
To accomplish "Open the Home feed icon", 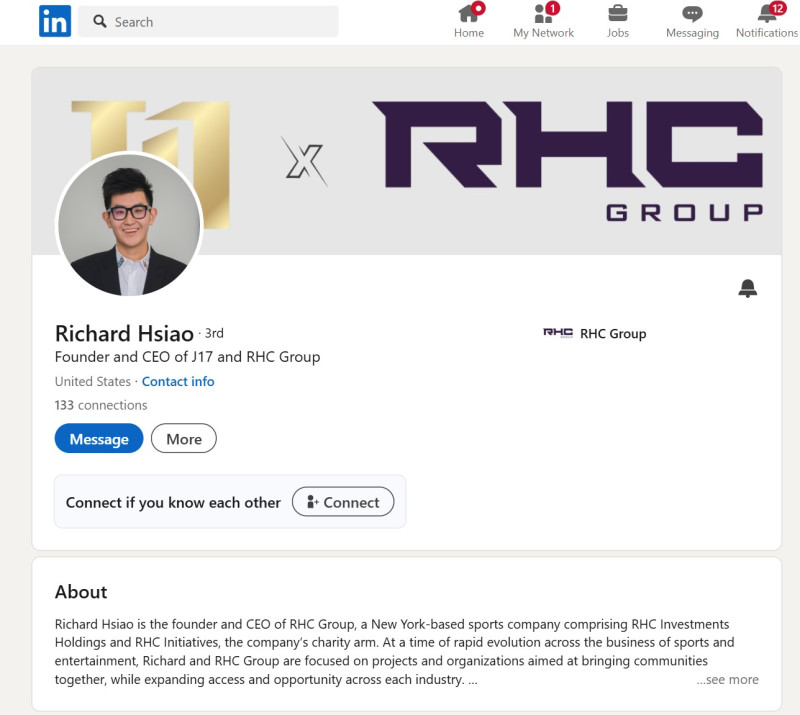I will coord(469,13).
